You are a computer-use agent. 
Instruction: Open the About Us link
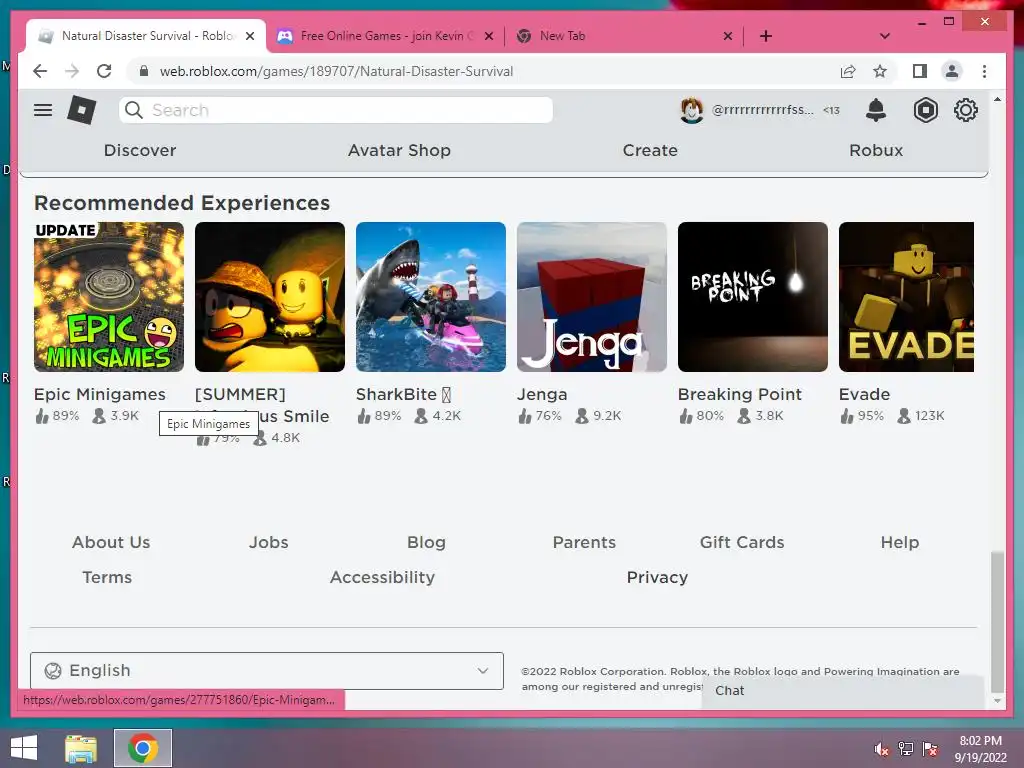click(111, 542)
